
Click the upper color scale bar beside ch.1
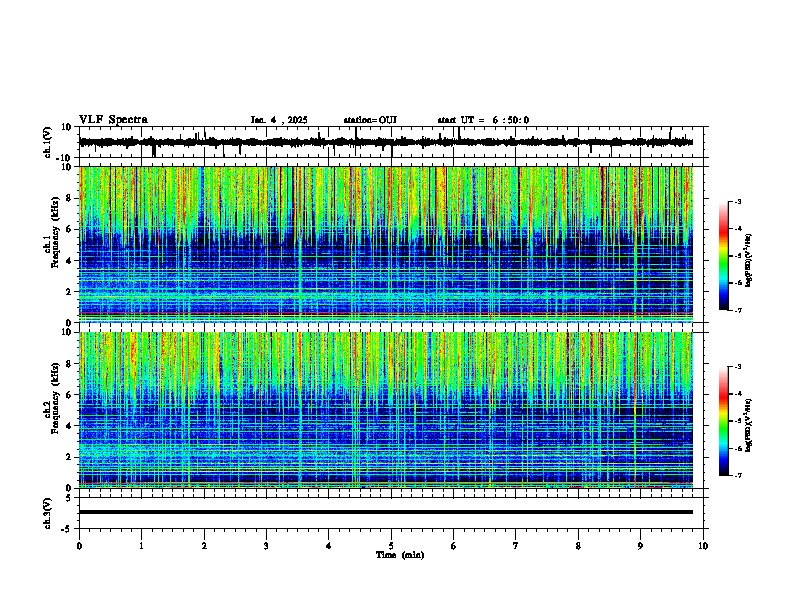click(724, 256)
